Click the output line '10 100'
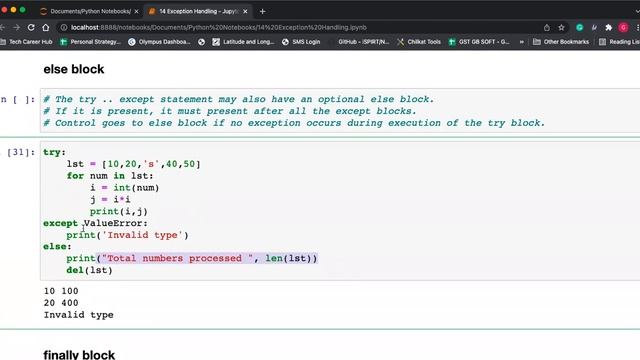 click(61, 291)
